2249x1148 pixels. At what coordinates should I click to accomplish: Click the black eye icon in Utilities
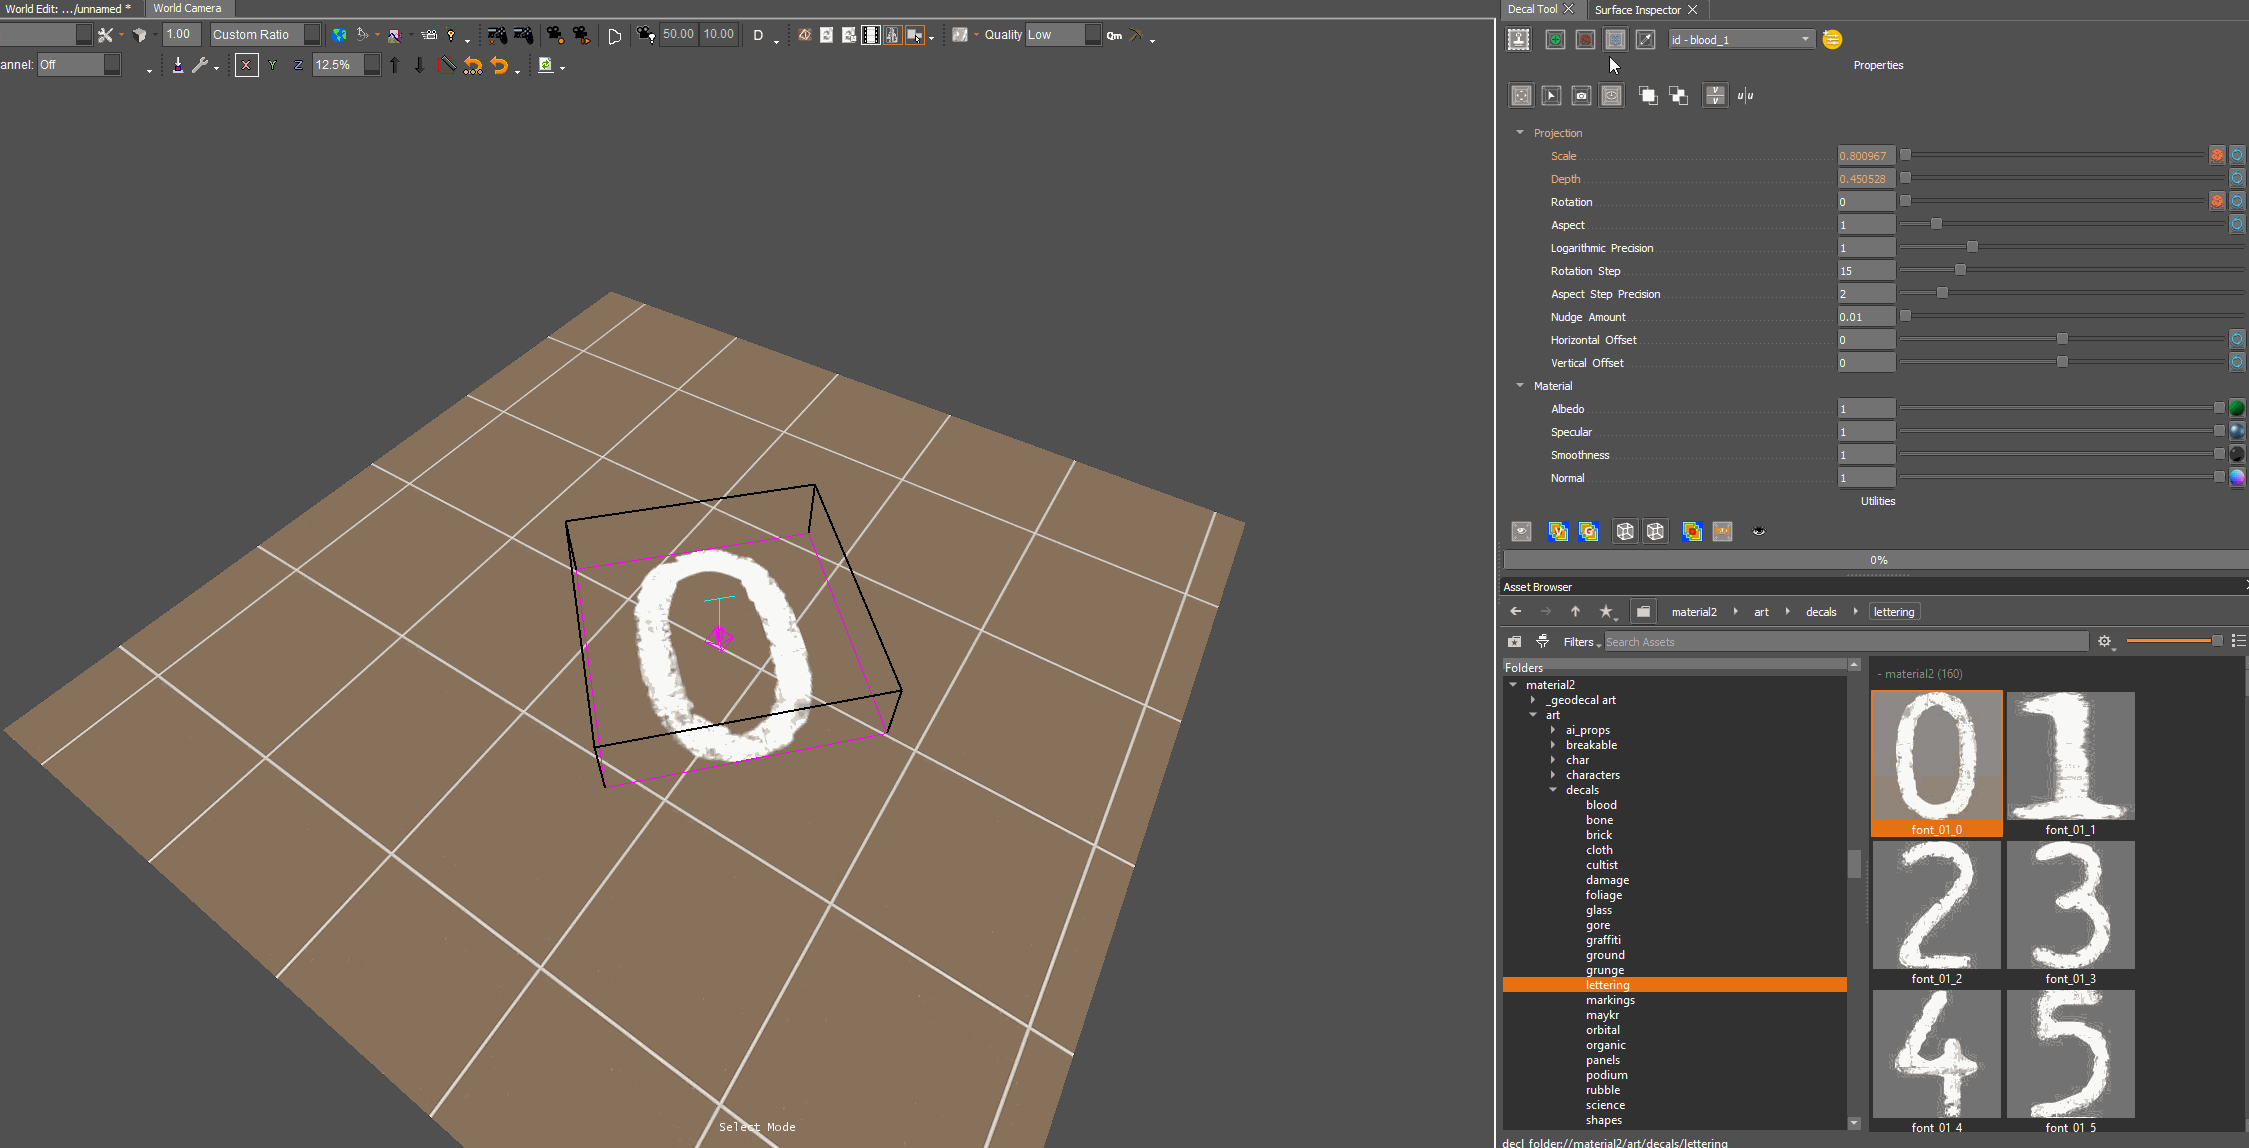(x=1759, y=531)
